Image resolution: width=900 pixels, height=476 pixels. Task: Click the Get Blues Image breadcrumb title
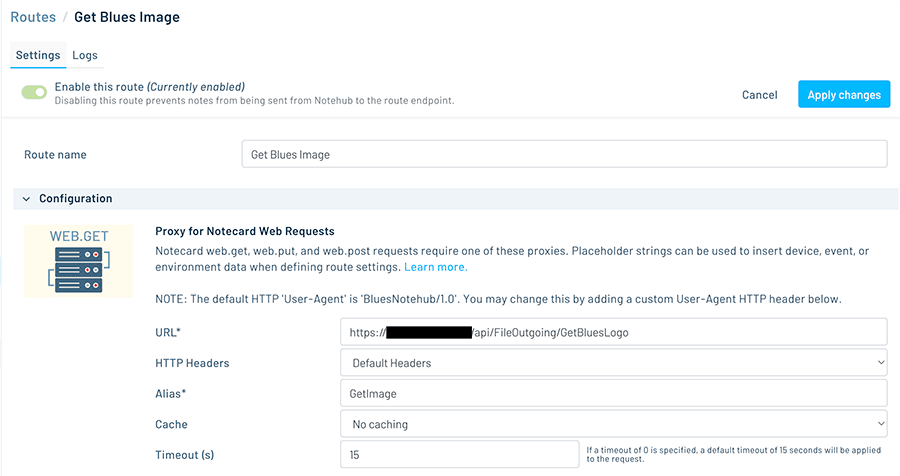point(127,17)
